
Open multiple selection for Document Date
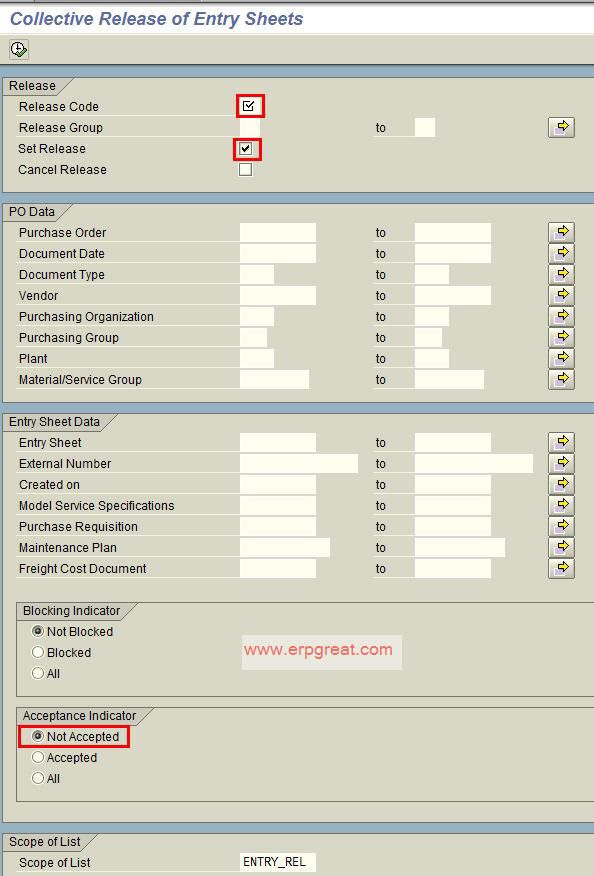561,254
